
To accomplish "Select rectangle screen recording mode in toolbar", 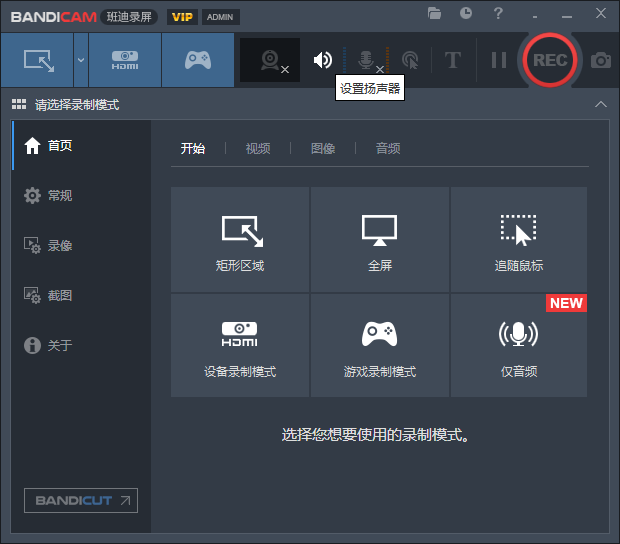I will click(x=37, y=60).
